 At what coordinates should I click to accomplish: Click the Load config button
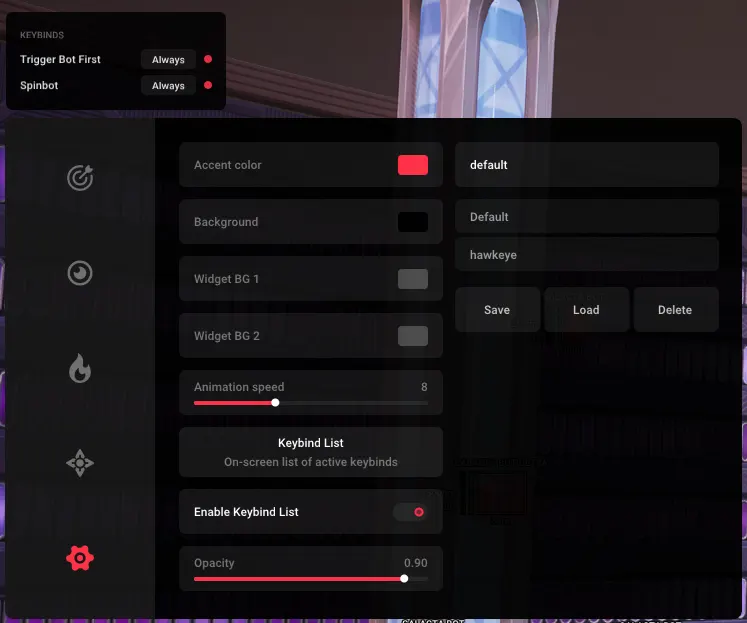[x=586, y=310]
